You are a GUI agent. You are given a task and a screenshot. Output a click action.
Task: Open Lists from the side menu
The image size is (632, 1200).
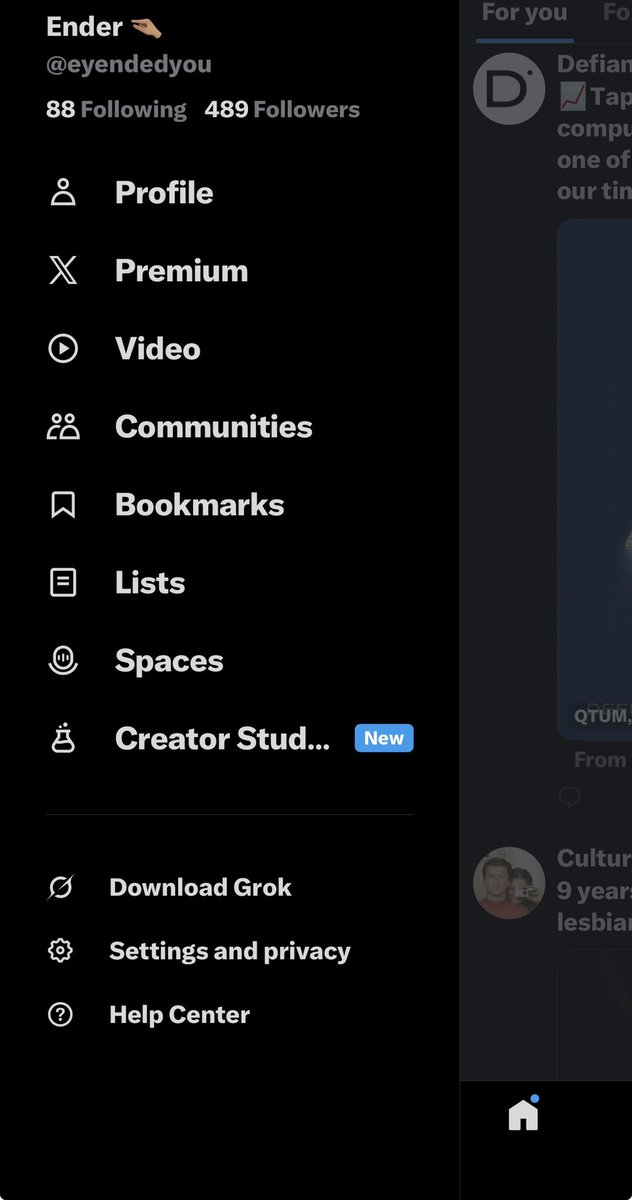150,582
